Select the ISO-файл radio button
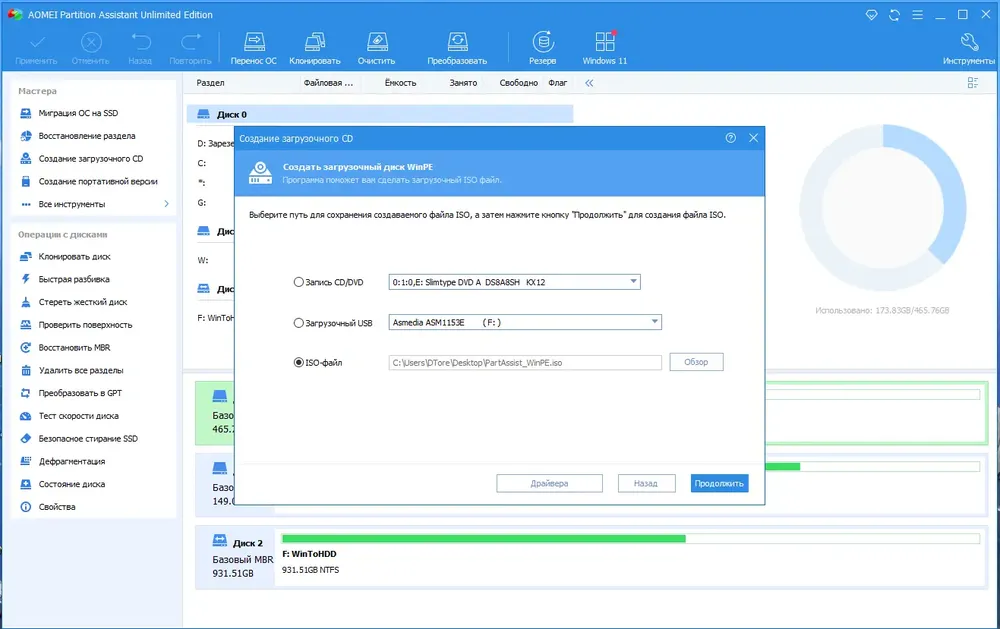The image size is (1000, 629). pos(298,362)
